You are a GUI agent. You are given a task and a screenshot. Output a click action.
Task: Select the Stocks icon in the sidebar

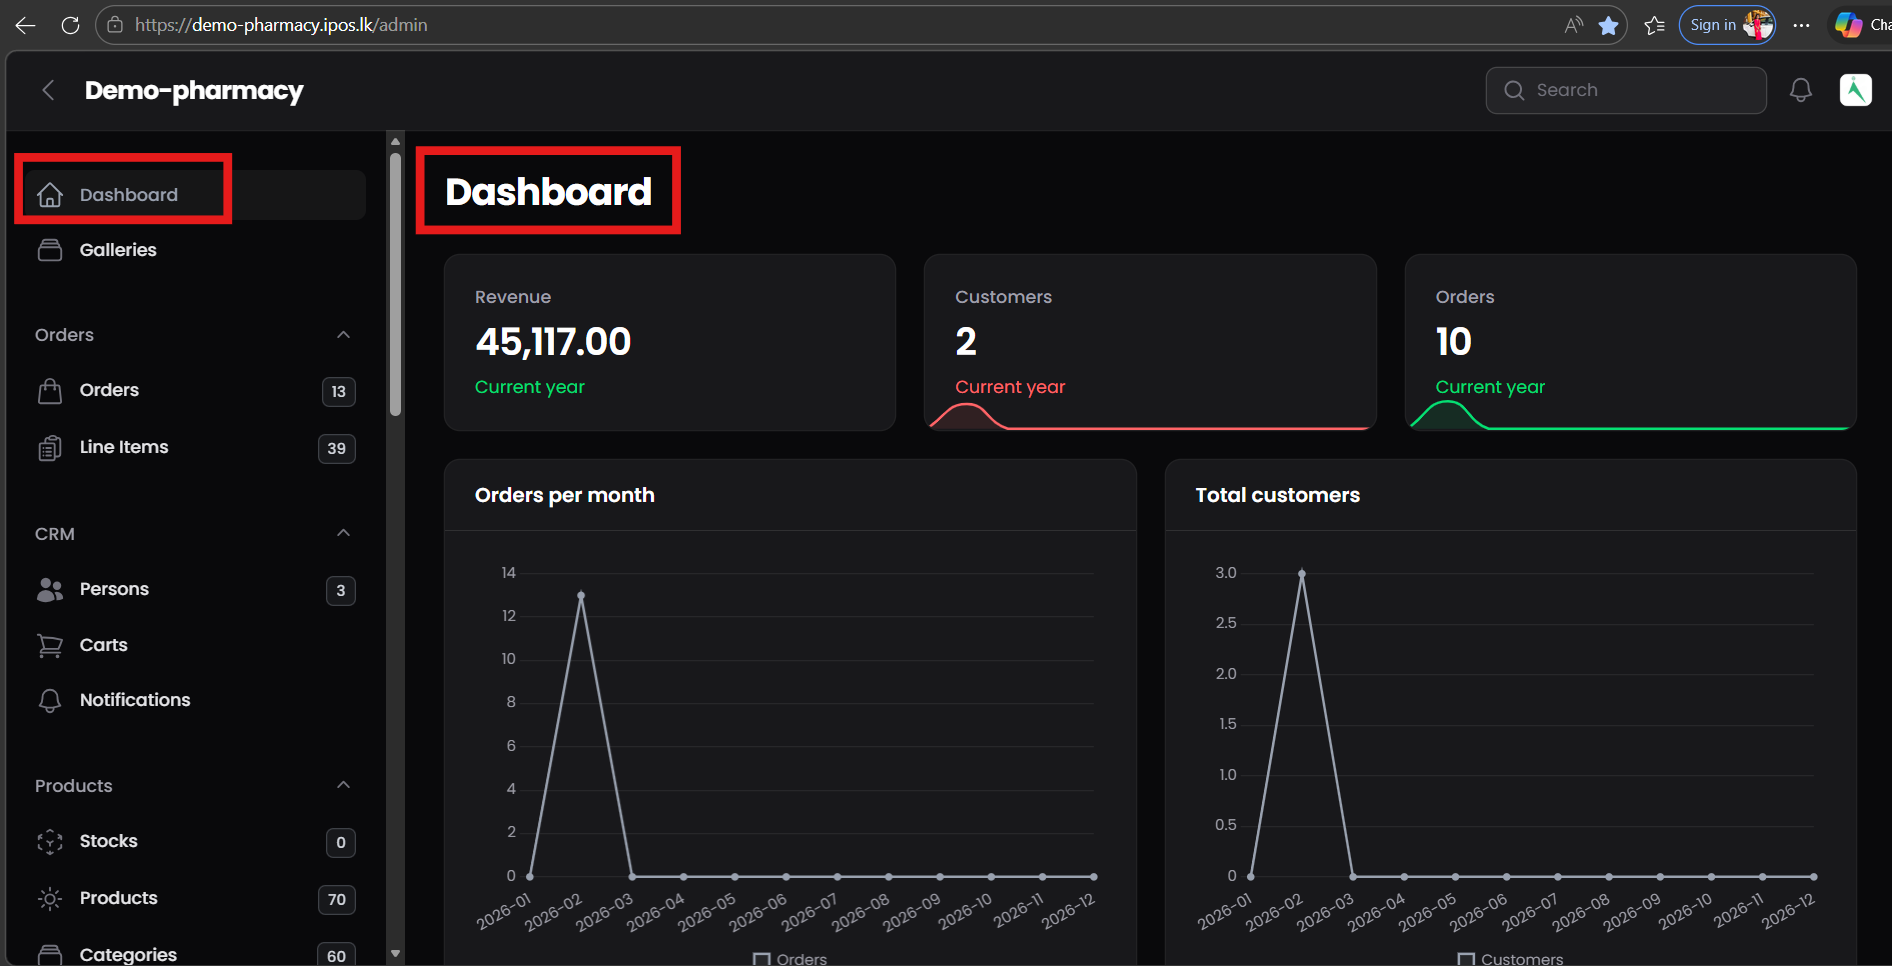point(49,842)
